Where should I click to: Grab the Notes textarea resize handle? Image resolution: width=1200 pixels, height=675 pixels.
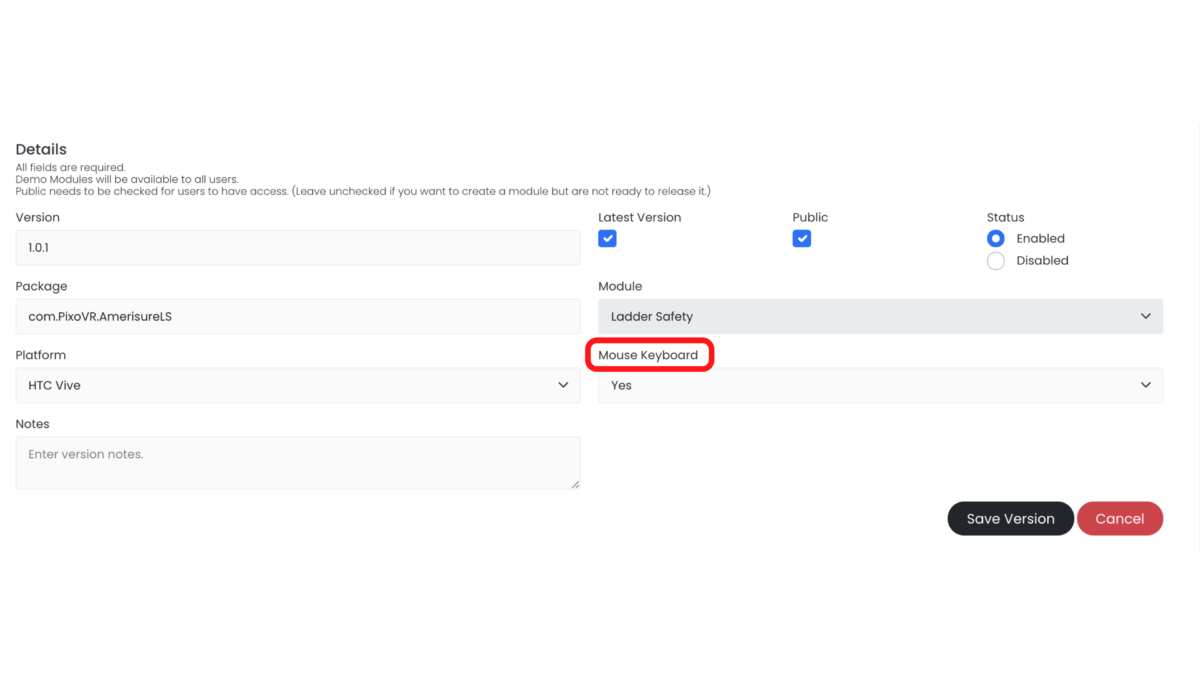575,485
